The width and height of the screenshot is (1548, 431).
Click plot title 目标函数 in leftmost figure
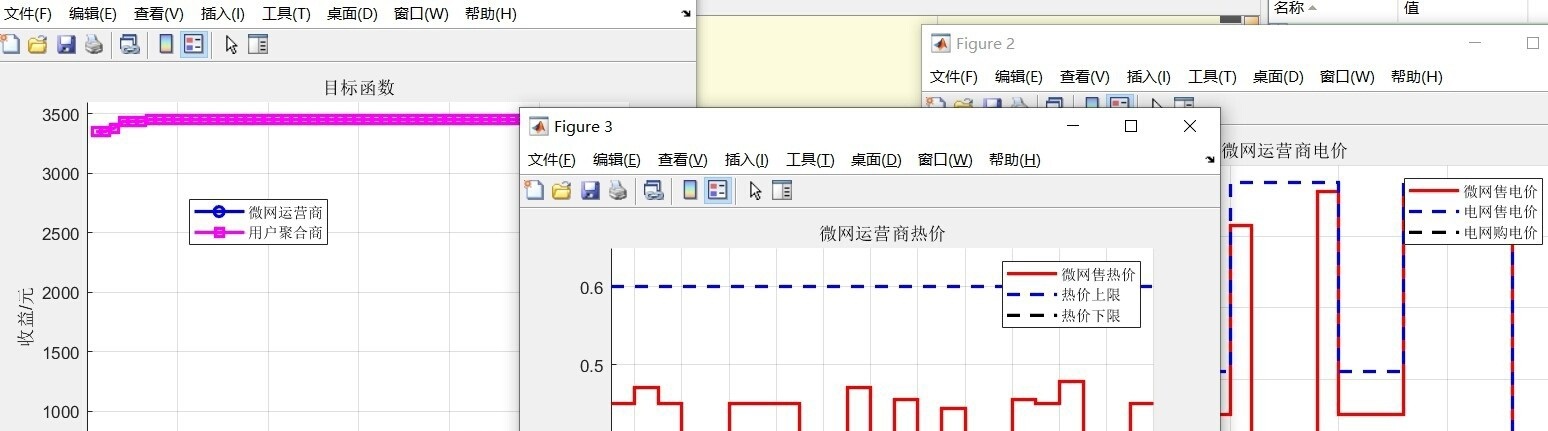(359, 88)
